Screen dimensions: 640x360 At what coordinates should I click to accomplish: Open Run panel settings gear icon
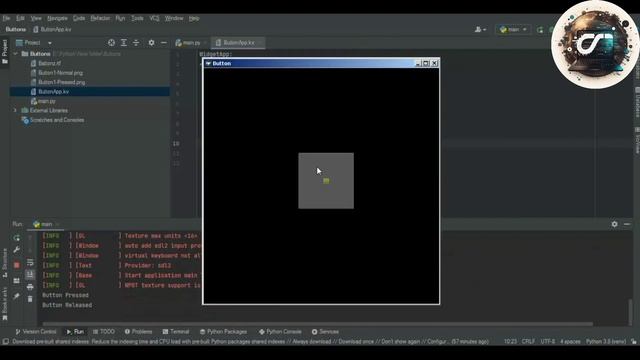(614, 224)
